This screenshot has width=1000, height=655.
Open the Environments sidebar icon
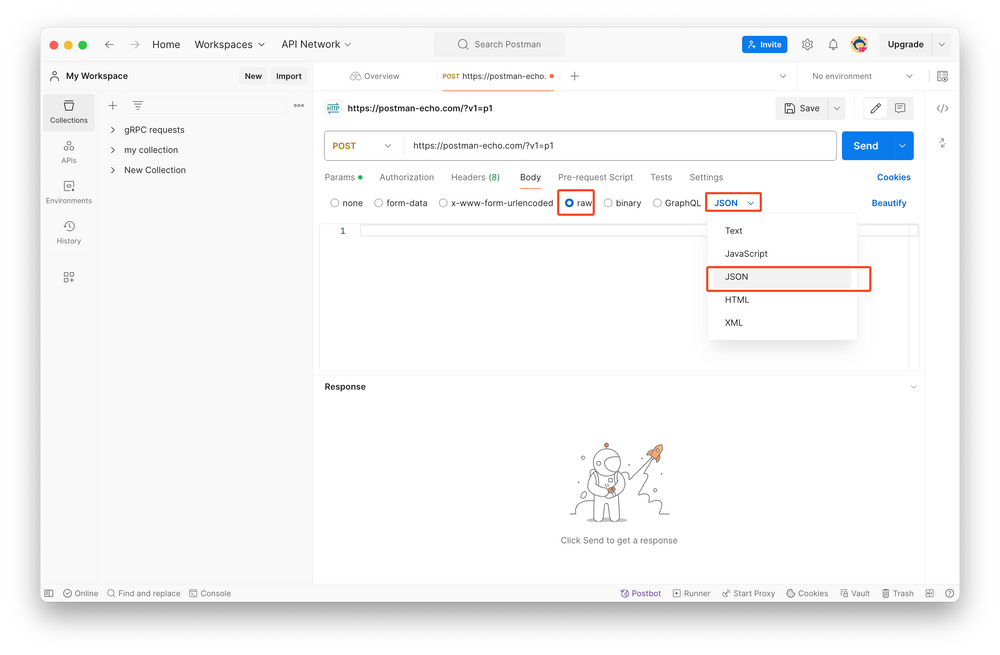click(x=69, y=192)
